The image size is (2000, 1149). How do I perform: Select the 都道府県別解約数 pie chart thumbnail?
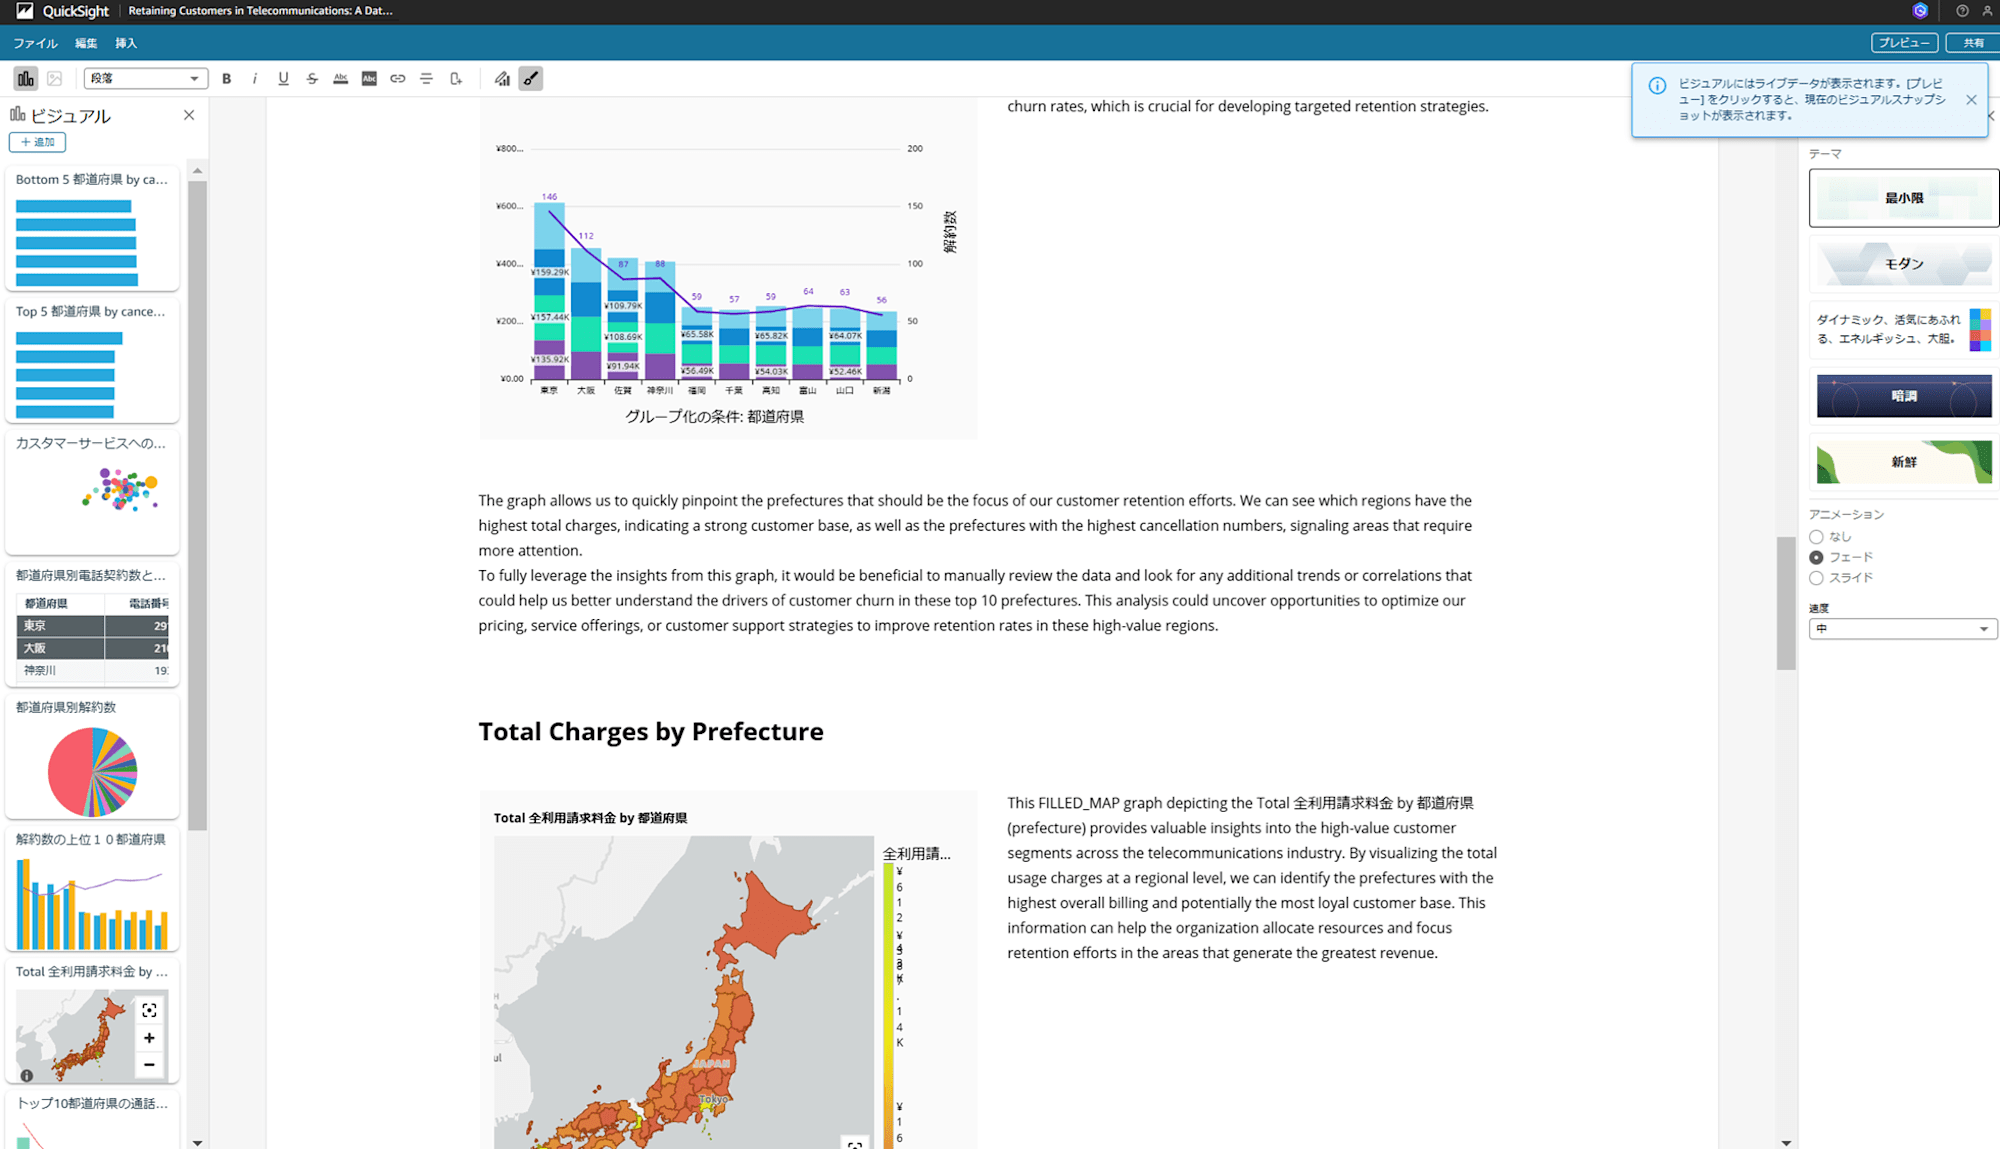(92, 756)
